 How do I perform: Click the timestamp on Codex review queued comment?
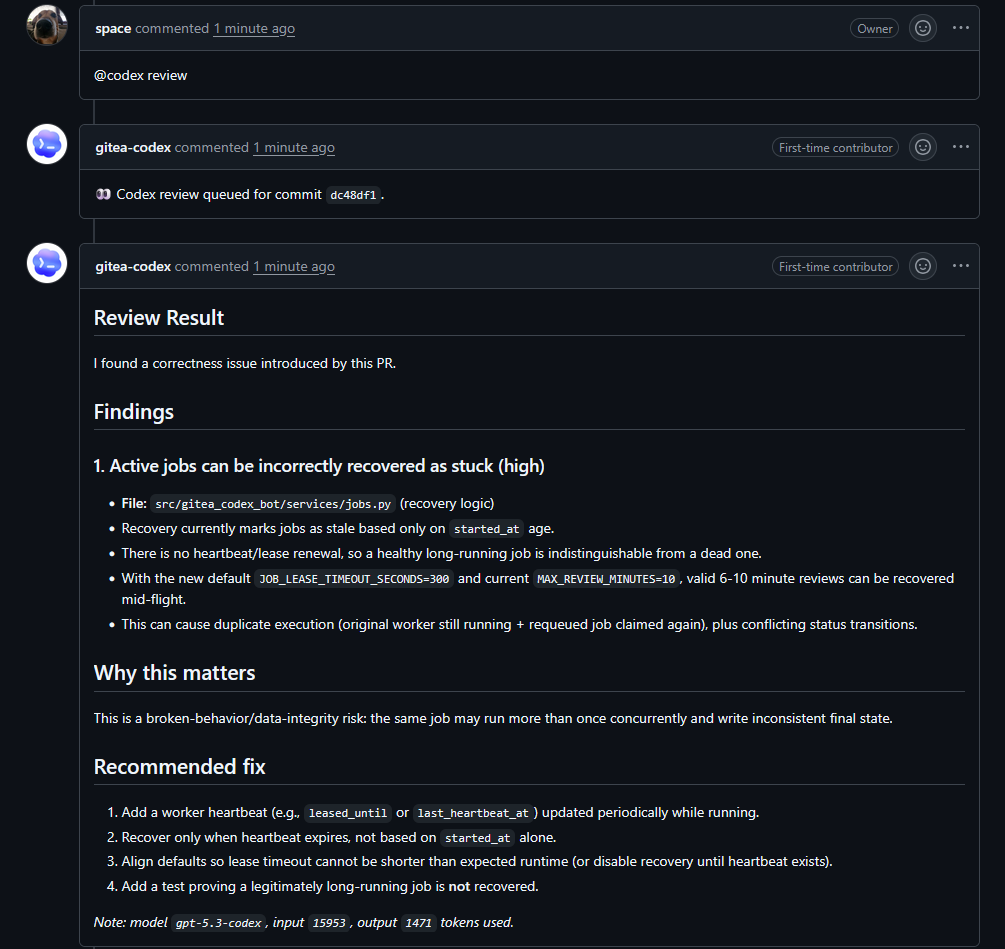pyautogui.click(x=294, y=147)
